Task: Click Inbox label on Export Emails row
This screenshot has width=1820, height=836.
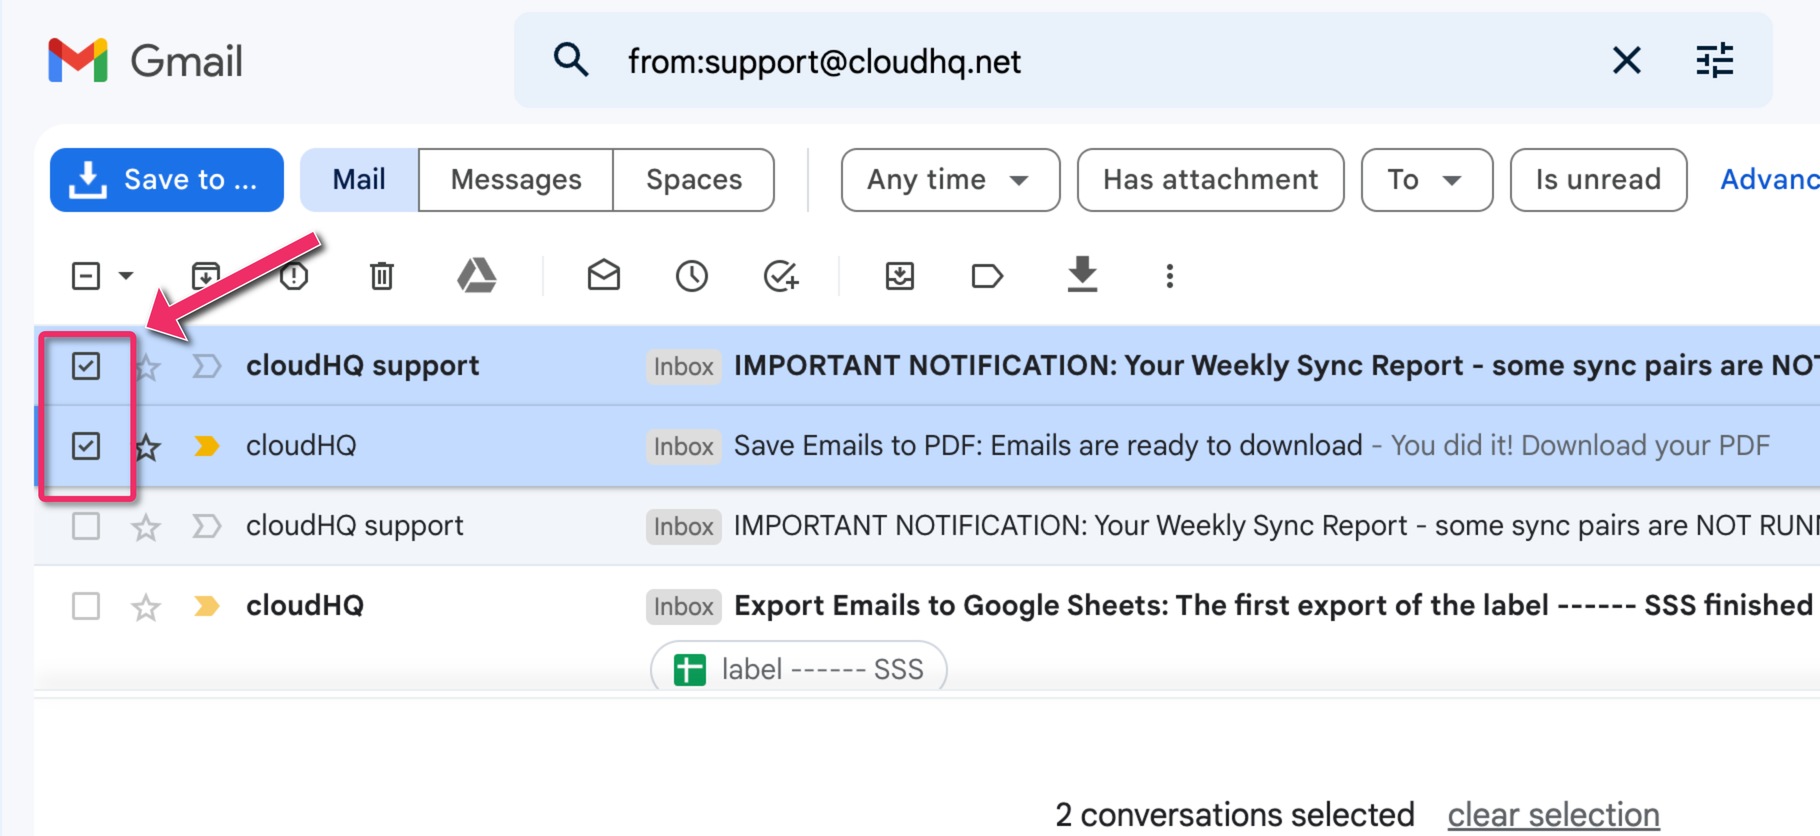Action: click(x=684, y=607)
